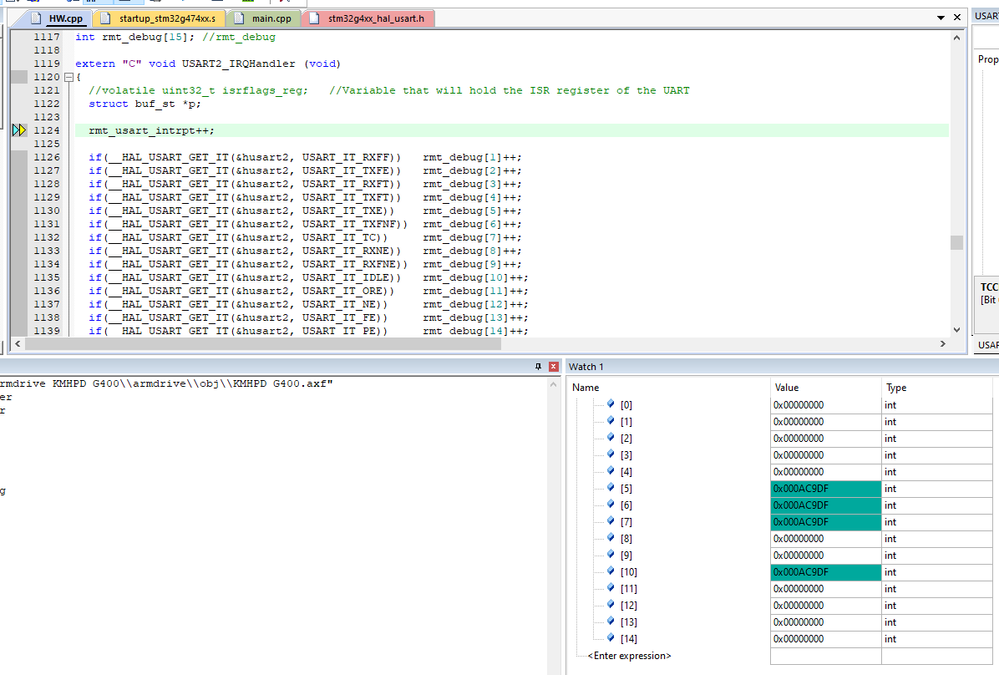The image size is (999, 675).
Task: Click the variable icon beside watch element [3]
Action: 610,454
